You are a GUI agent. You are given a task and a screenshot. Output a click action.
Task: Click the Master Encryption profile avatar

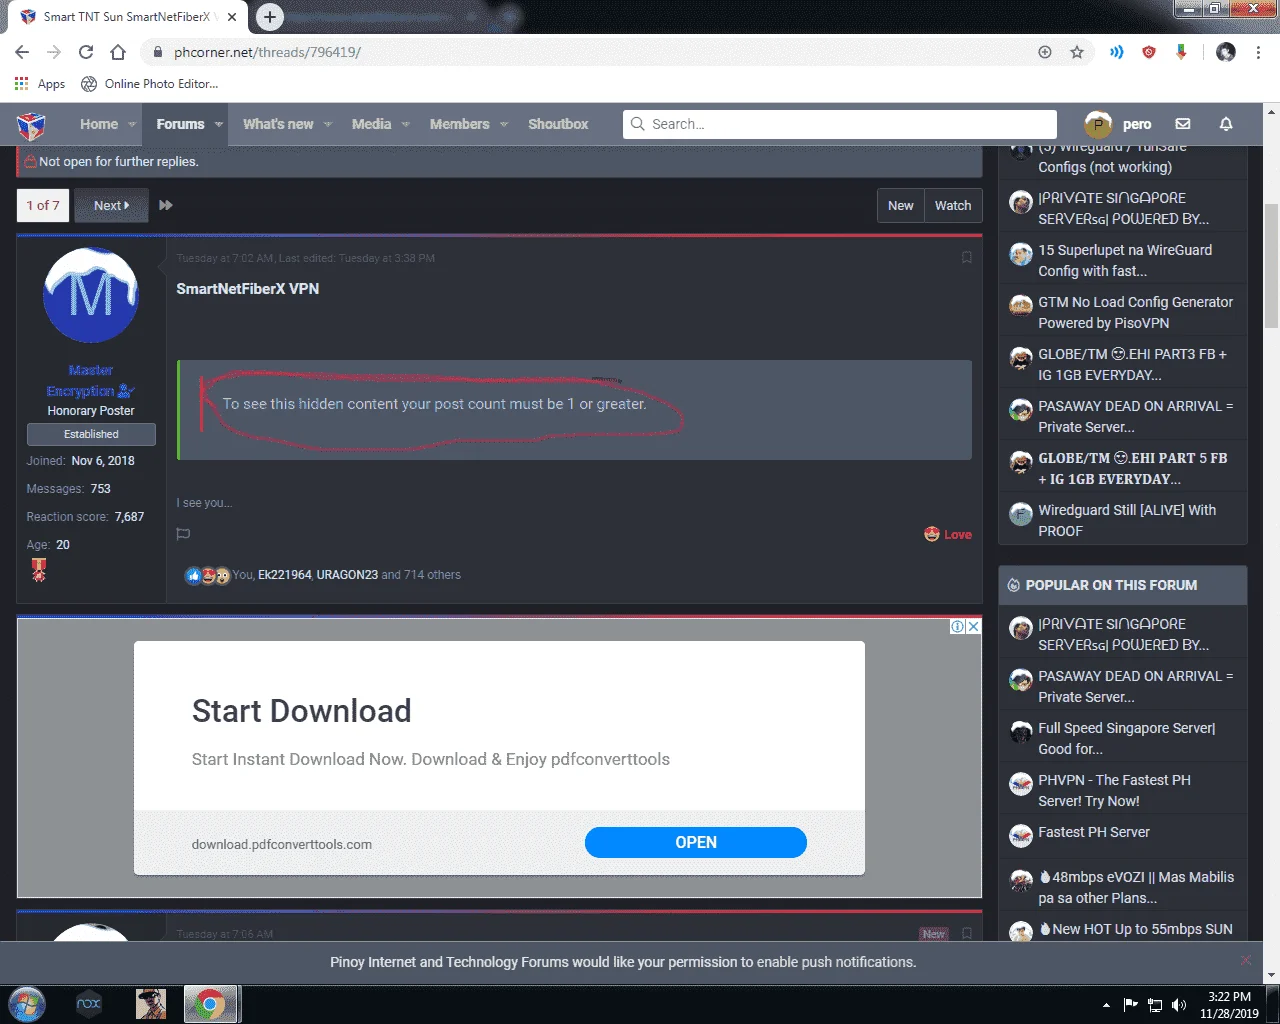coord(91,295)
